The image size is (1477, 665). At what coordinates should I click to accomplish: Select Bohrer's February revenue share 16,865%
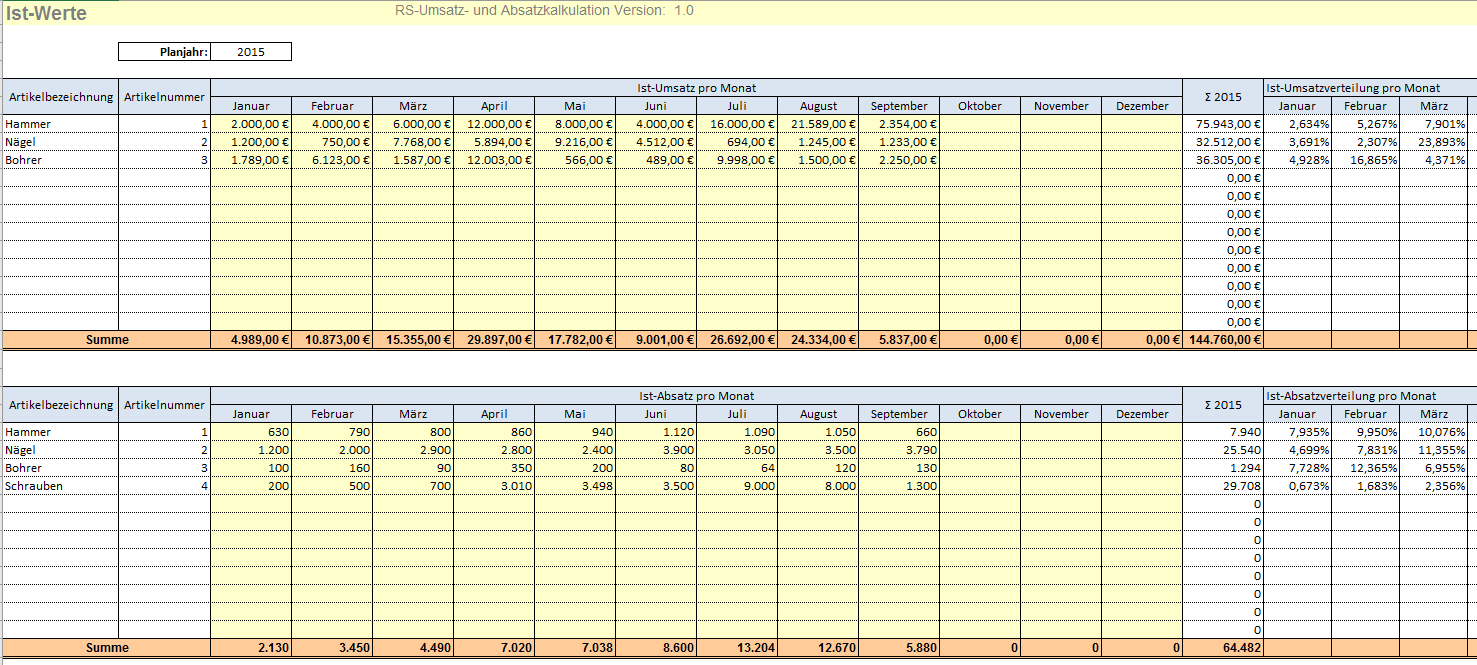1365,160
